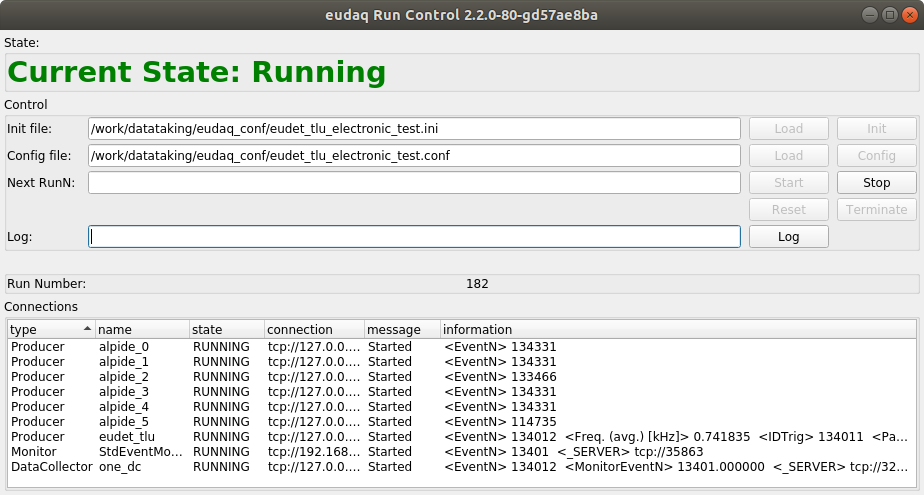Focus the Log text input field
Viewport: 924px width, 495px height.
click(x=414, y=236)
